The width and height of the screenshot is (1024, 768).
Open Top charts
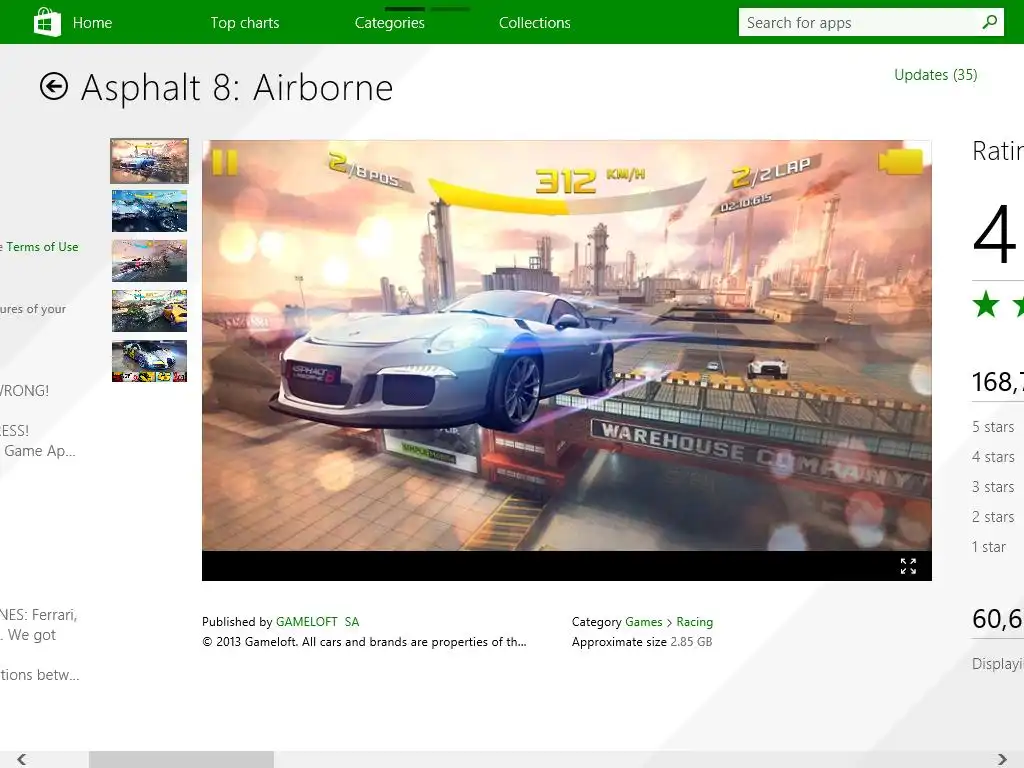click(x=245, y=23)
